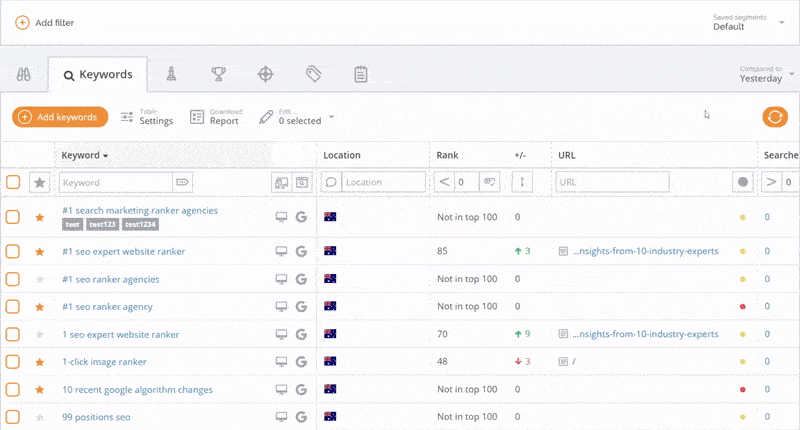Check the box for #1 seo expert website ranker

13,251
